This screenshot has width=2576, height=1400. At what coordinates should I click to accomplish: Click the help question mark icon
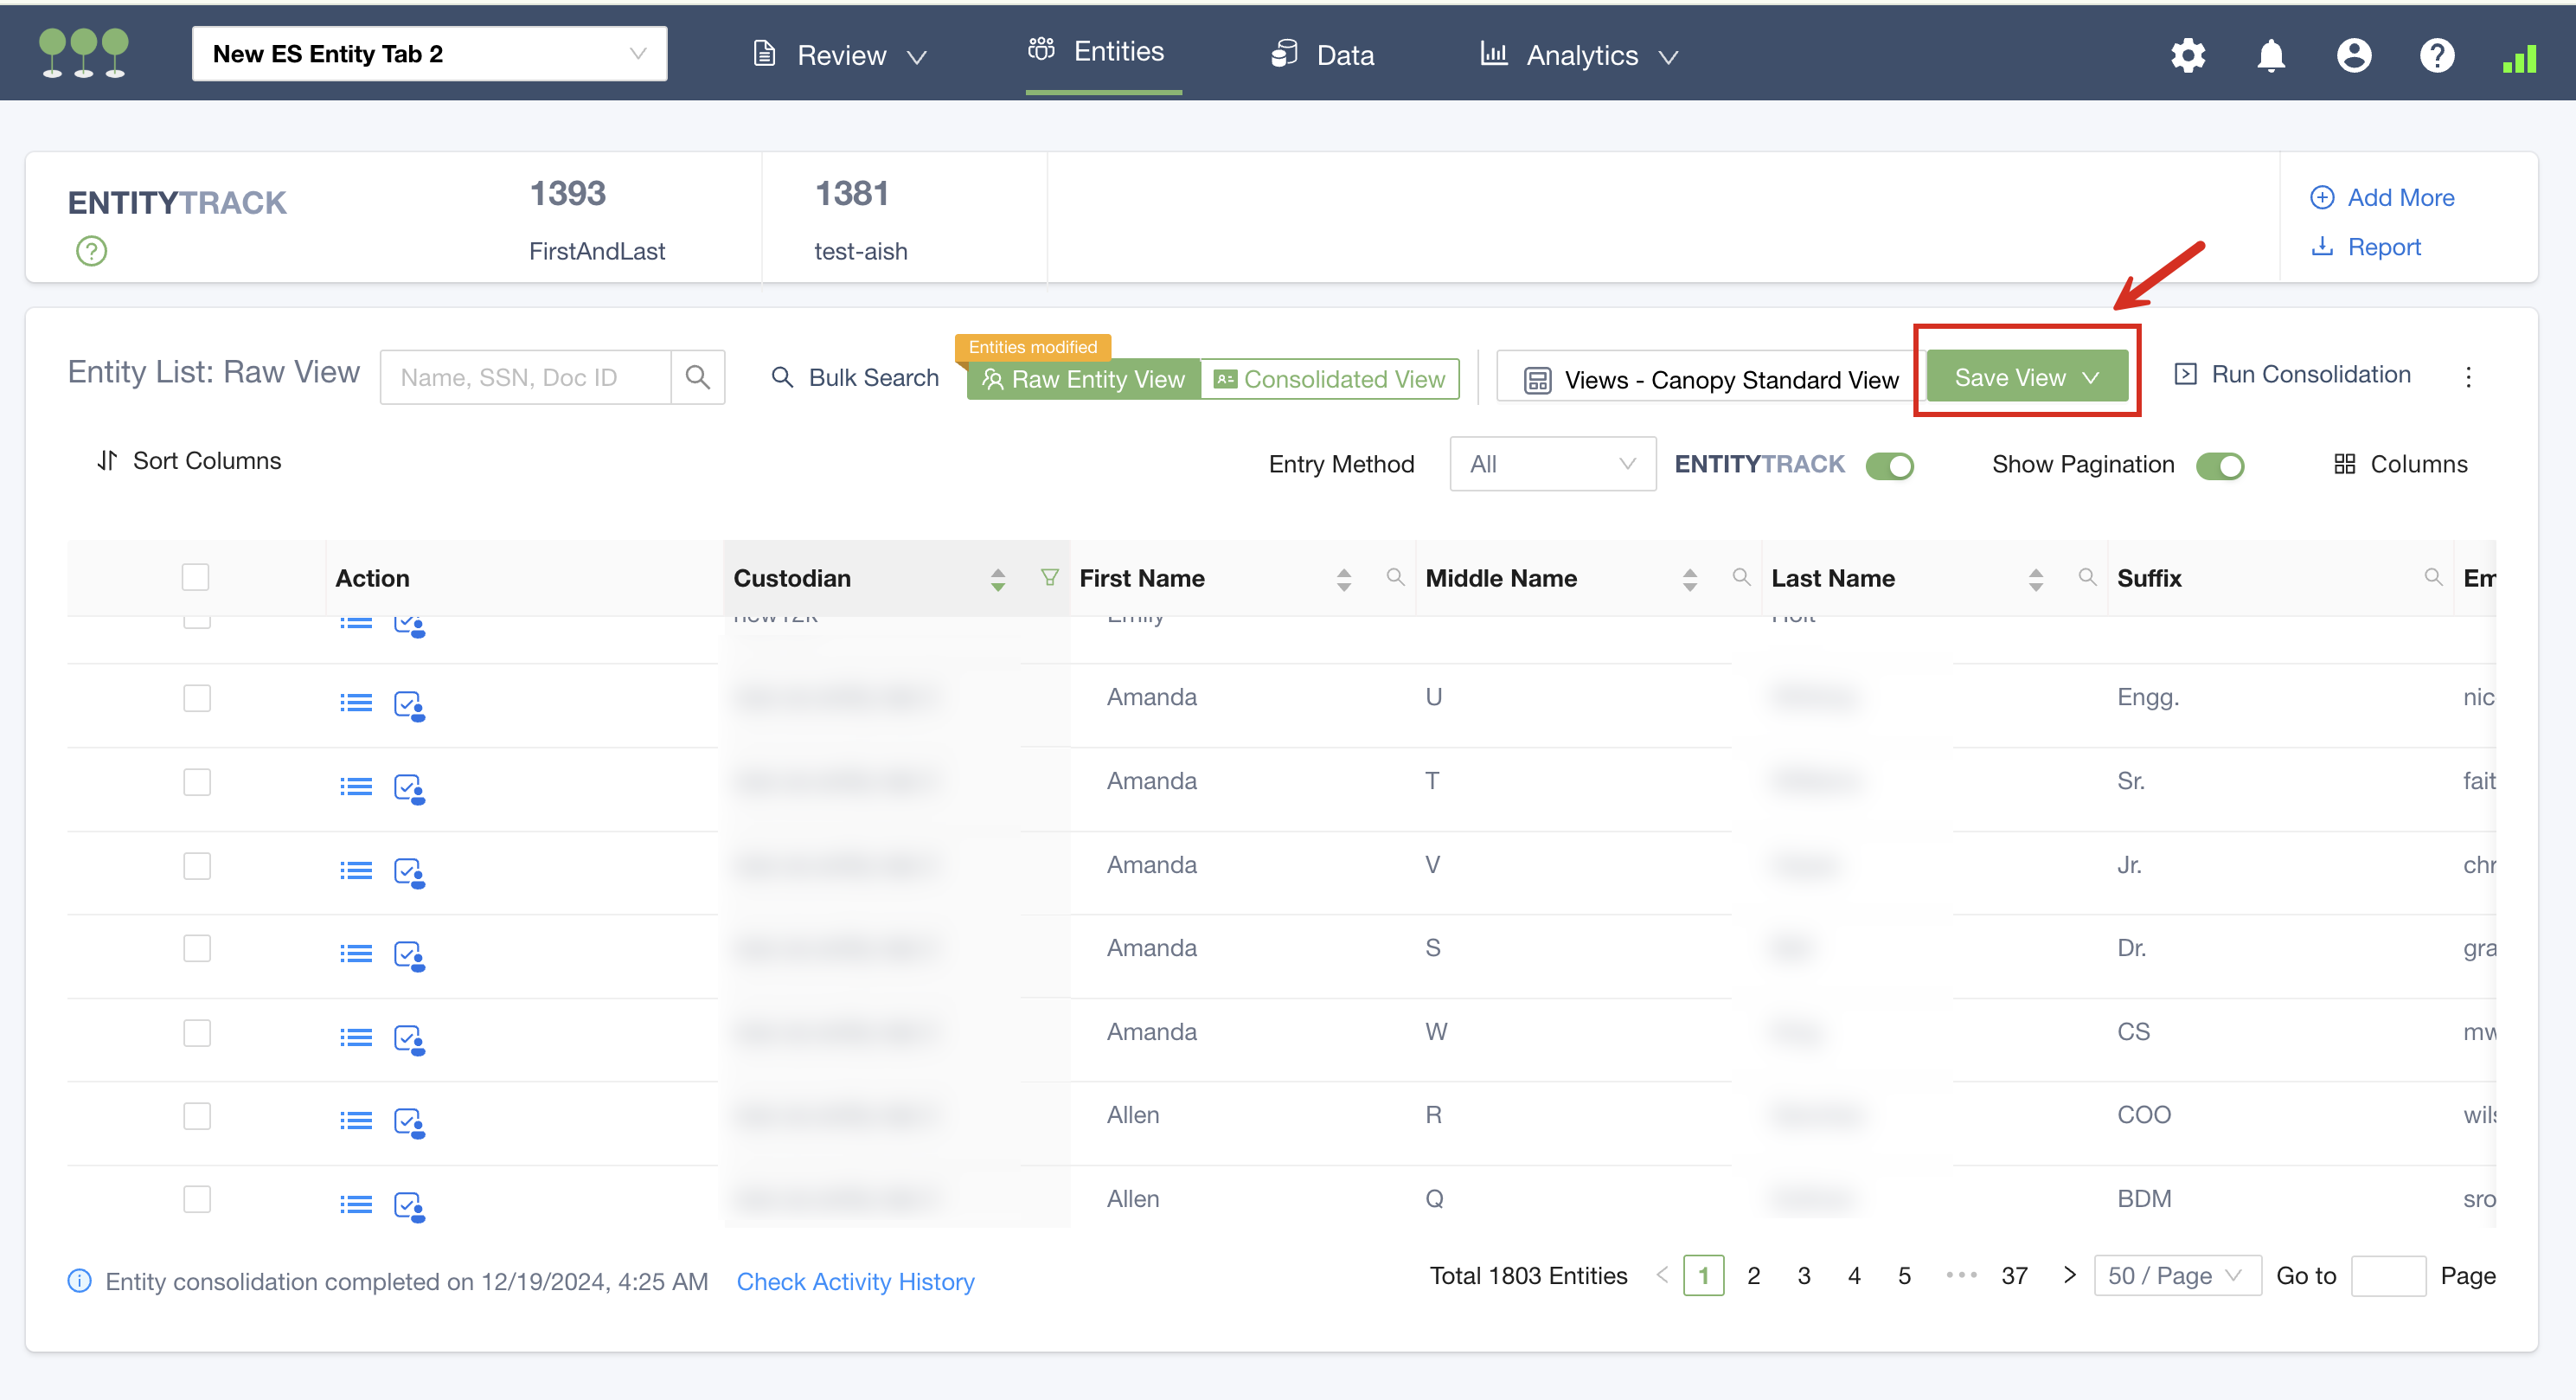(x=2436, y=55)
